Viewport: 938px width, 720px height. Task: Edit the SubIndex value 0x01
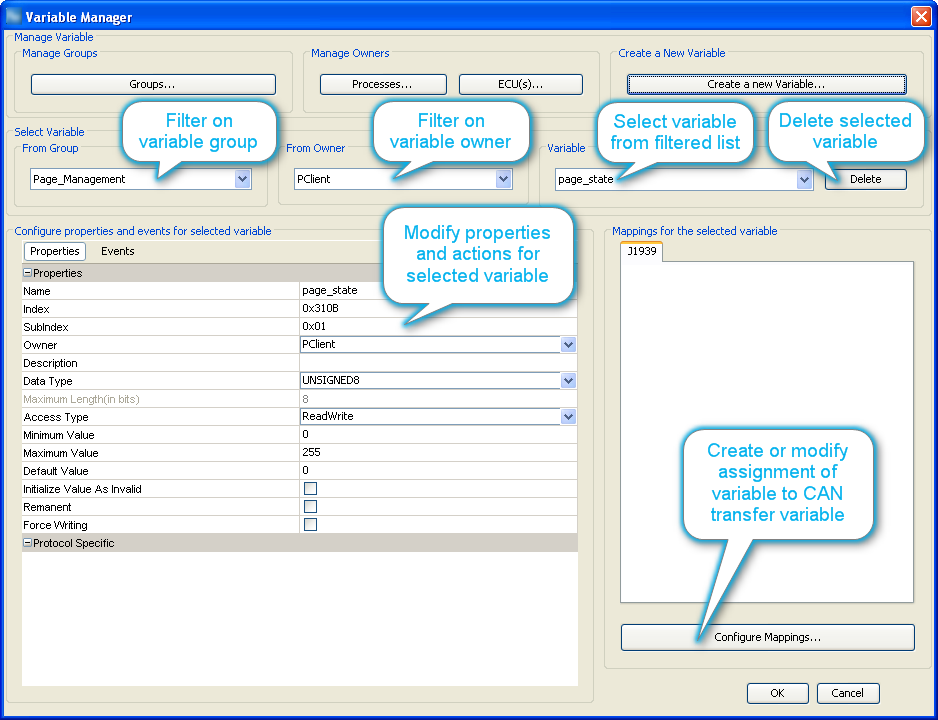click(x=438, y=327)
